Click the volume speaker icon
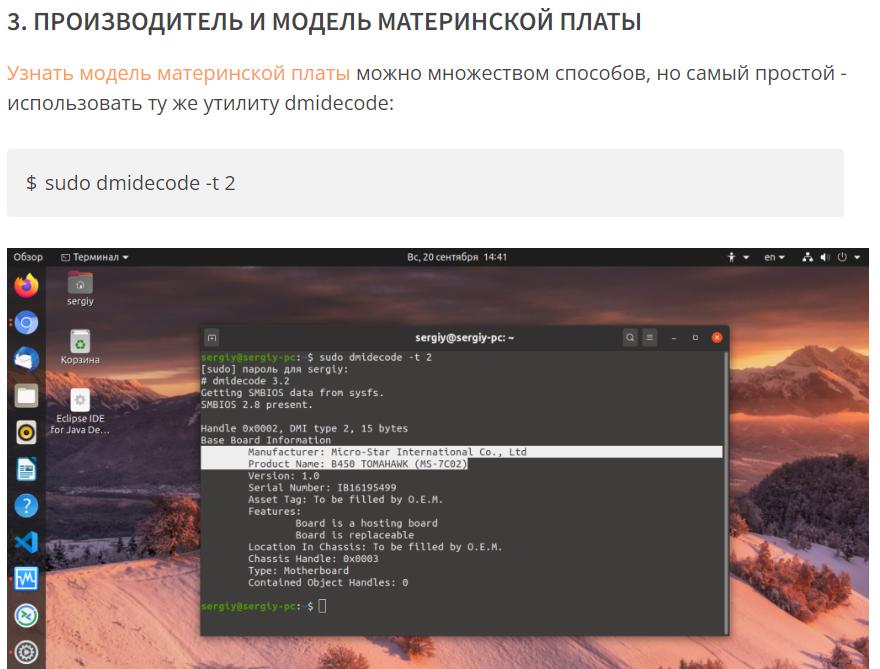Viewport: 880px width, 669px height. coord(824,257)
